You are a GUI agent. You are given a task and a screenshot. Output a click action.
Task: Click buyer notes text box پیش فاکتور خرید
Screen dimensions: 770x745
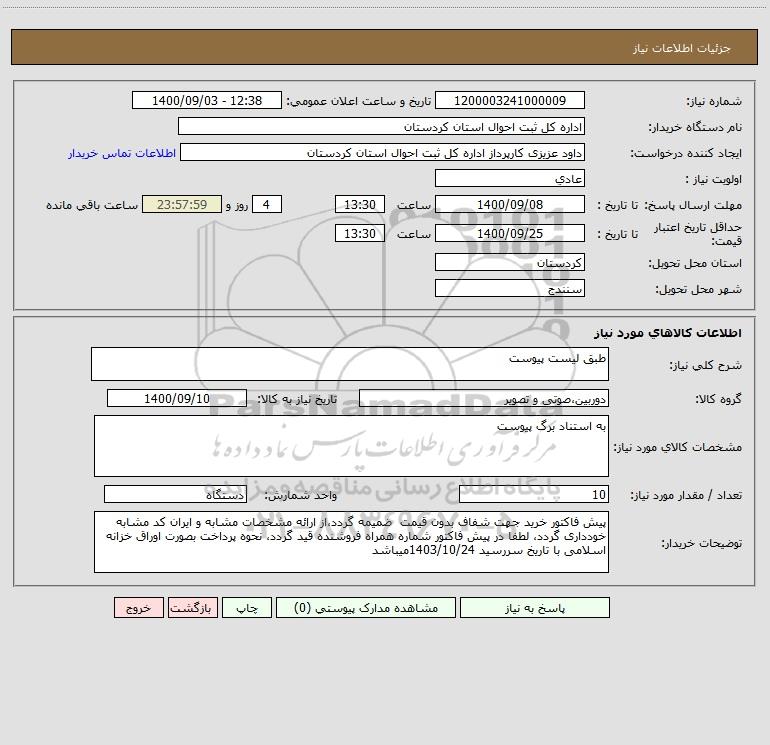351,542
